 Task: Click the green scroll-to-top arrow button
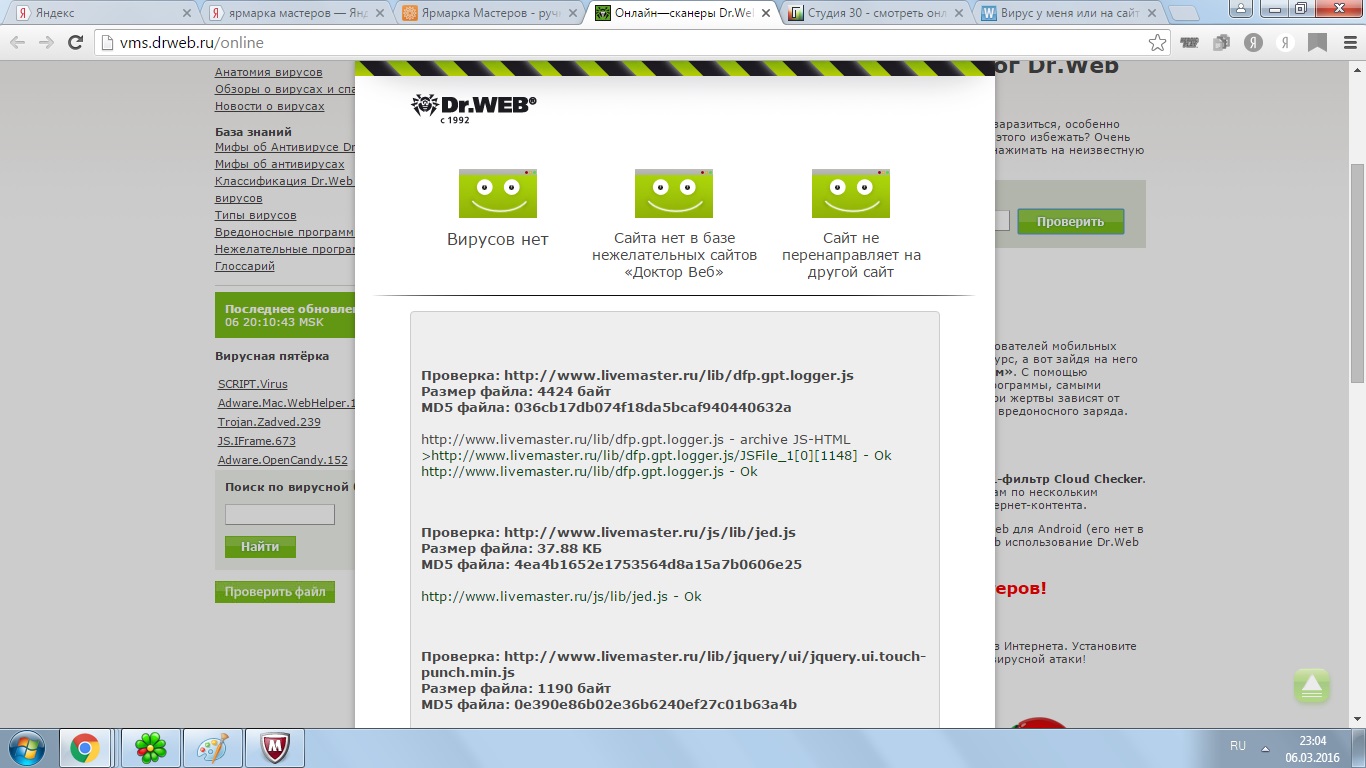pyautogui.click(x=1312, y=686)
